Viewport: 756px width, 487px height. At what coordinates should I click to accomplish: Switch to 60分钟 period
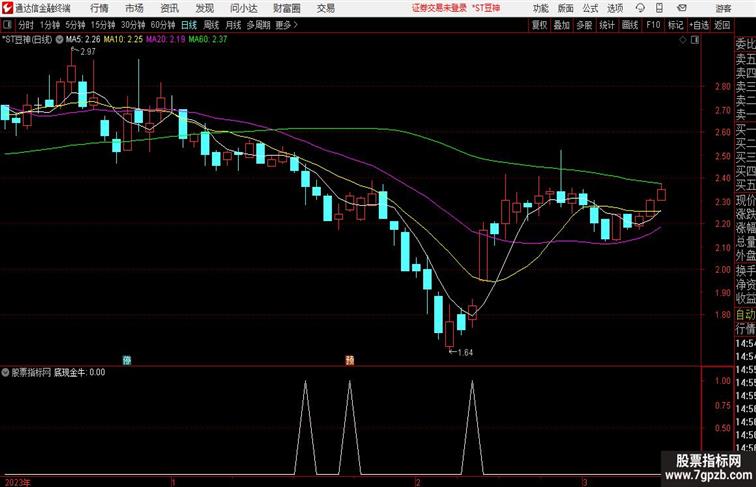pos(163,25)
